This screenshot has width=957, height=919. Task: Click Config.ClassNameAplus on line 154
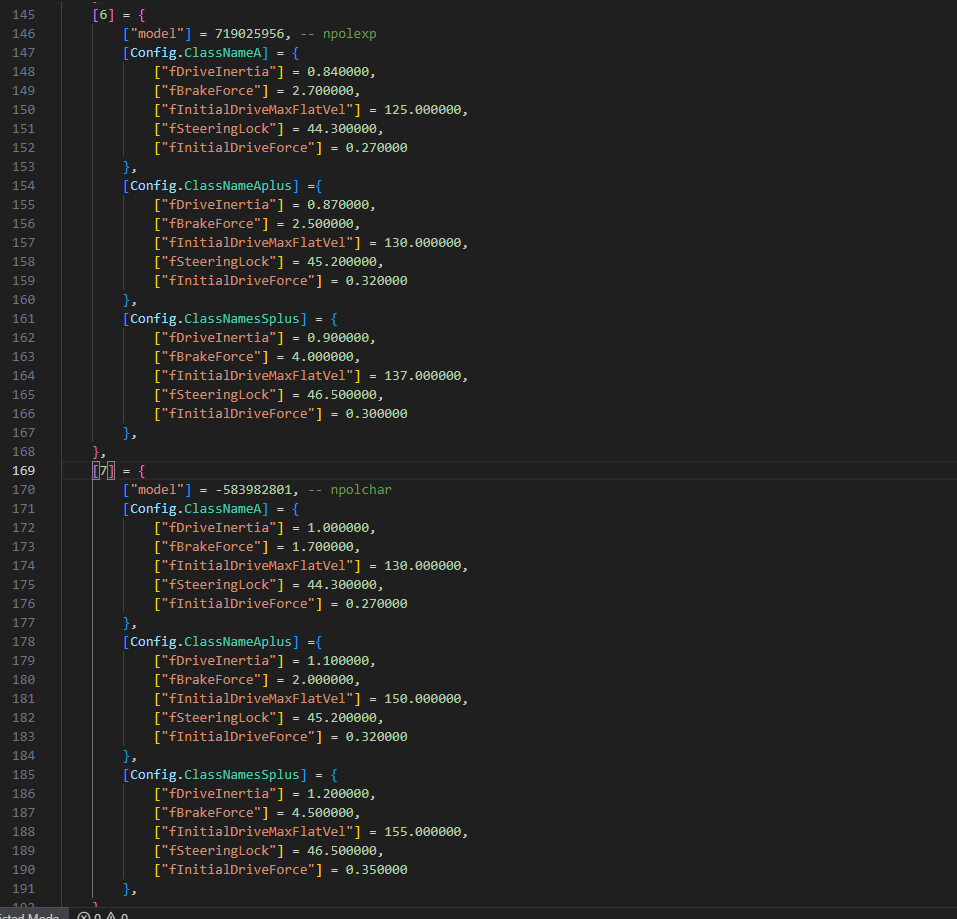coord(211,186)
